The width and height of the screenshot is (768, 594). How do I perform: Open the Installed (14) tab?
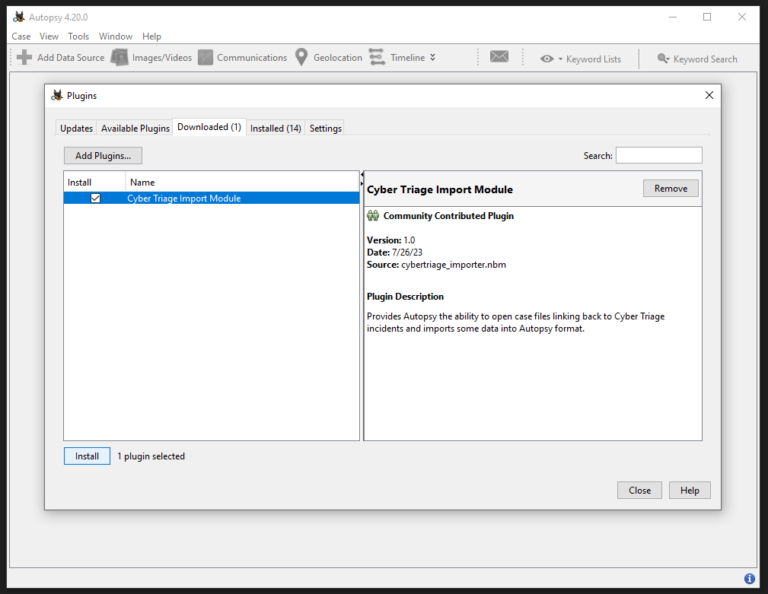coord(275,128)
